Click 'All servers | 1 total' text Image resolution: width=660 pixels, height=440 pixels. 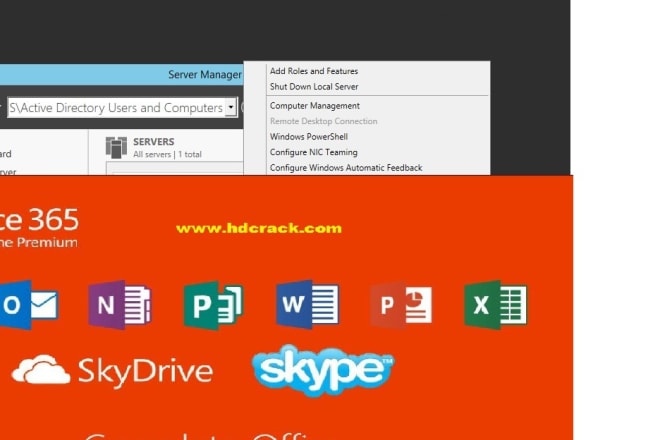pos(167,155)
